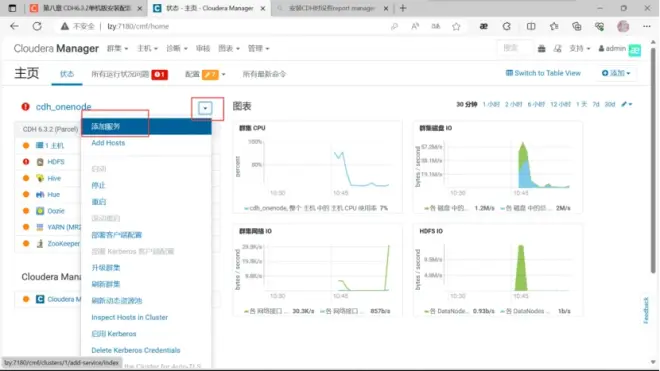Open the browser split screen icon
This screenshot has height=371, width=660.
[x=531, y=27]
